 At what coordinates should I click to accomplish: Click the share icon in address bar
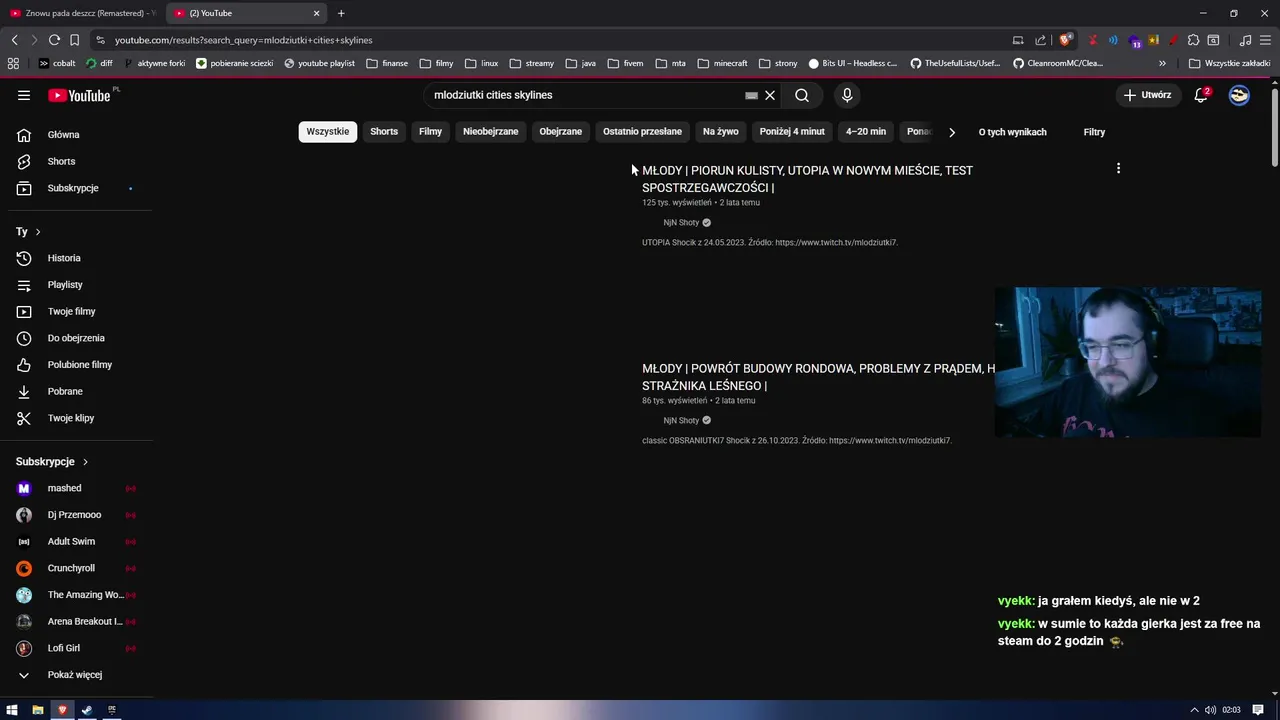(x=1040, y=40)
